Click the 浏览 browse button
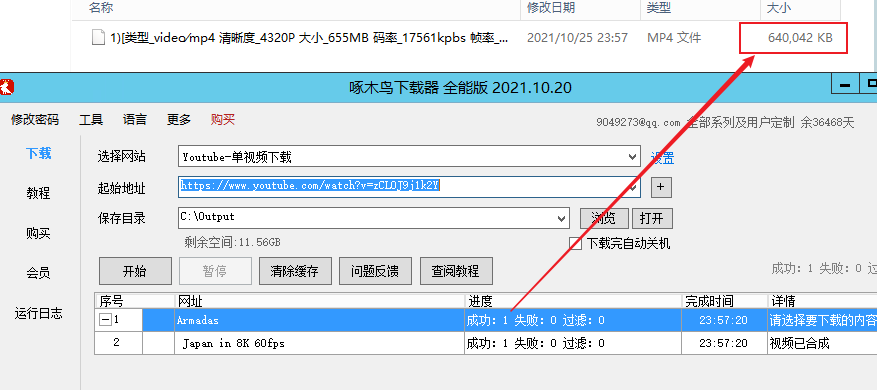Image resolution: width=877 pixels, height=390 pixels. (x=604, y=219)
